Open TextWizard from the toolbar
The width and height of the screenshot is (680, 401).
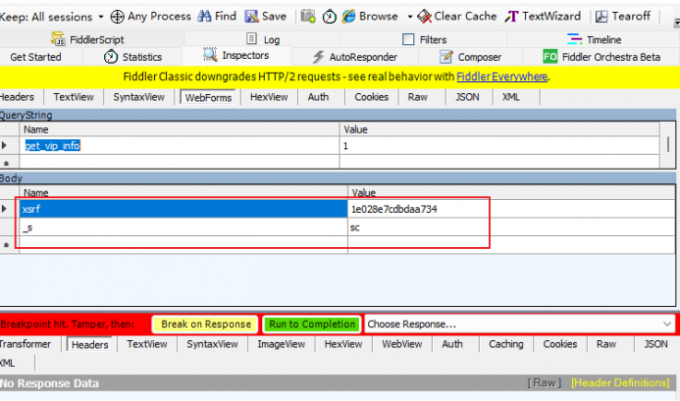[x=543, y=16]
